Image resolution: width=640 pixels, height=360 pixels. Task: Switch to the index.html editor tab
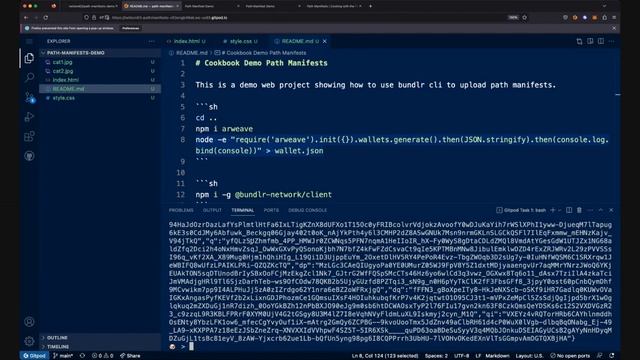[x=186, y=41]
